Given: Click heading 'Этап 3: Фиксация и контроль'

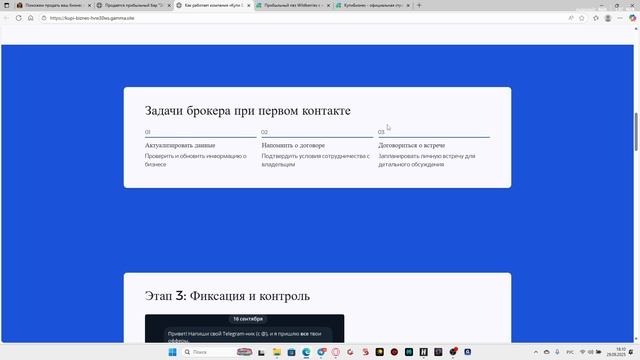Looking at the screenshot, I should pos(227,296).
